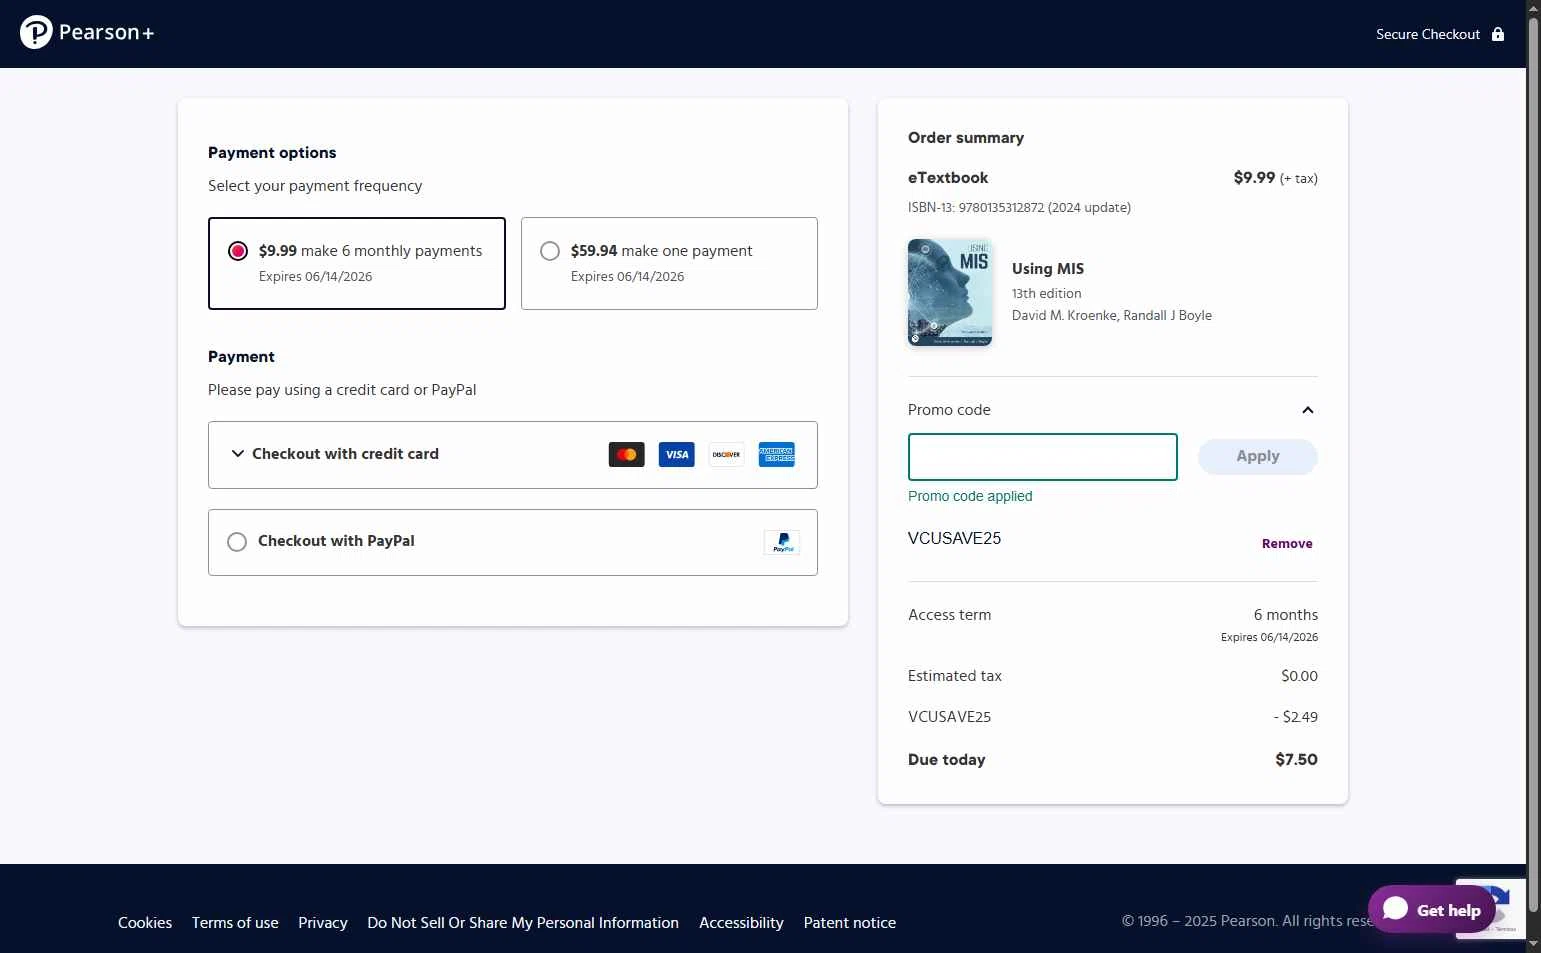The height and width of the screenshot is (953, 1541).
Task: Select $9.99 six monthly payments option
Action: pos(357,263)
